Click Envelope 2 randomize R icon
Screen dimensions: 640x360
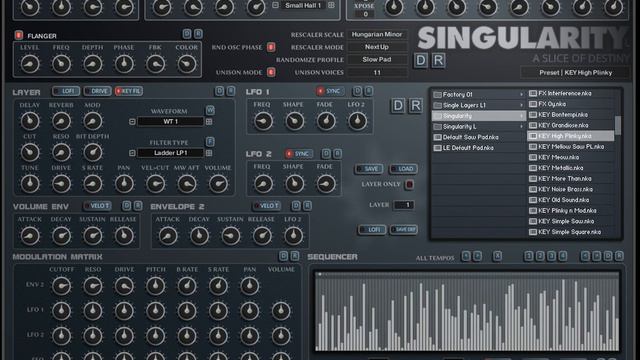tap(307, 205)
